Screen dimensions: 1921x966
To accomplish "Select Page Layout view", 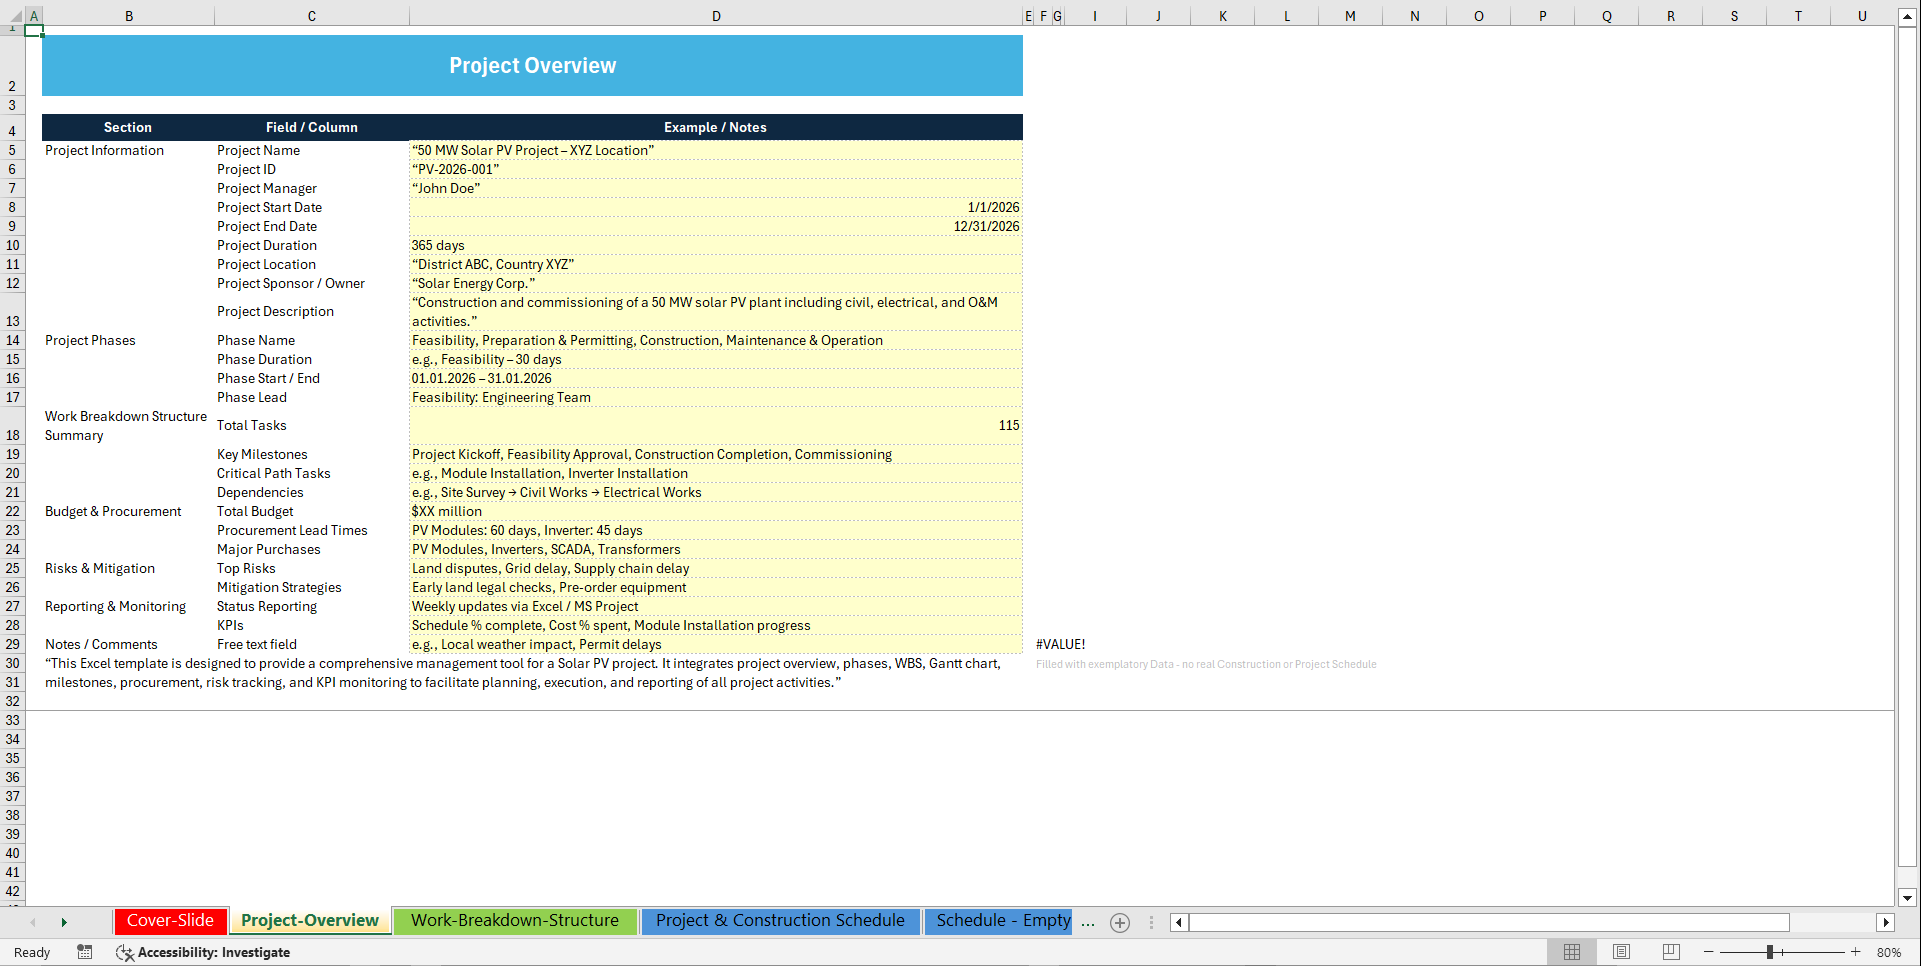I will tap(1622, 952).
